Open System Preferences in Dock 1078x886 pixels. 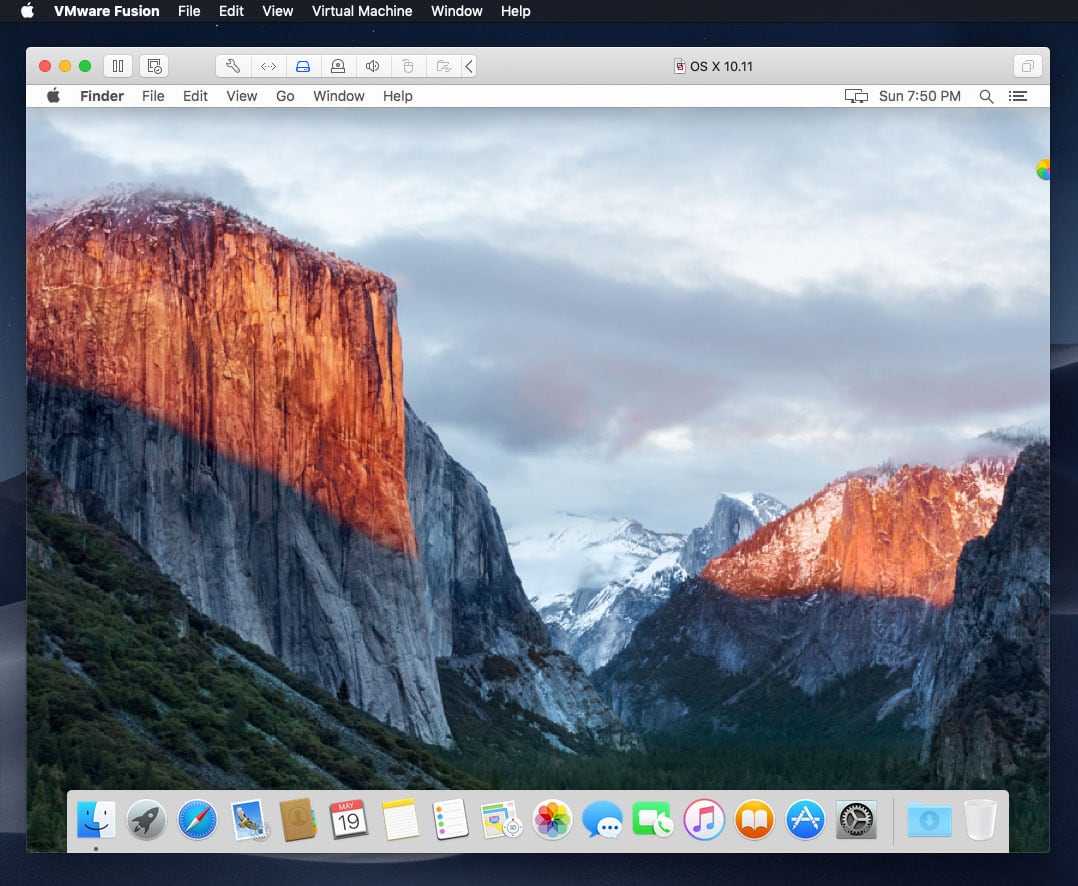click(856, 821)
